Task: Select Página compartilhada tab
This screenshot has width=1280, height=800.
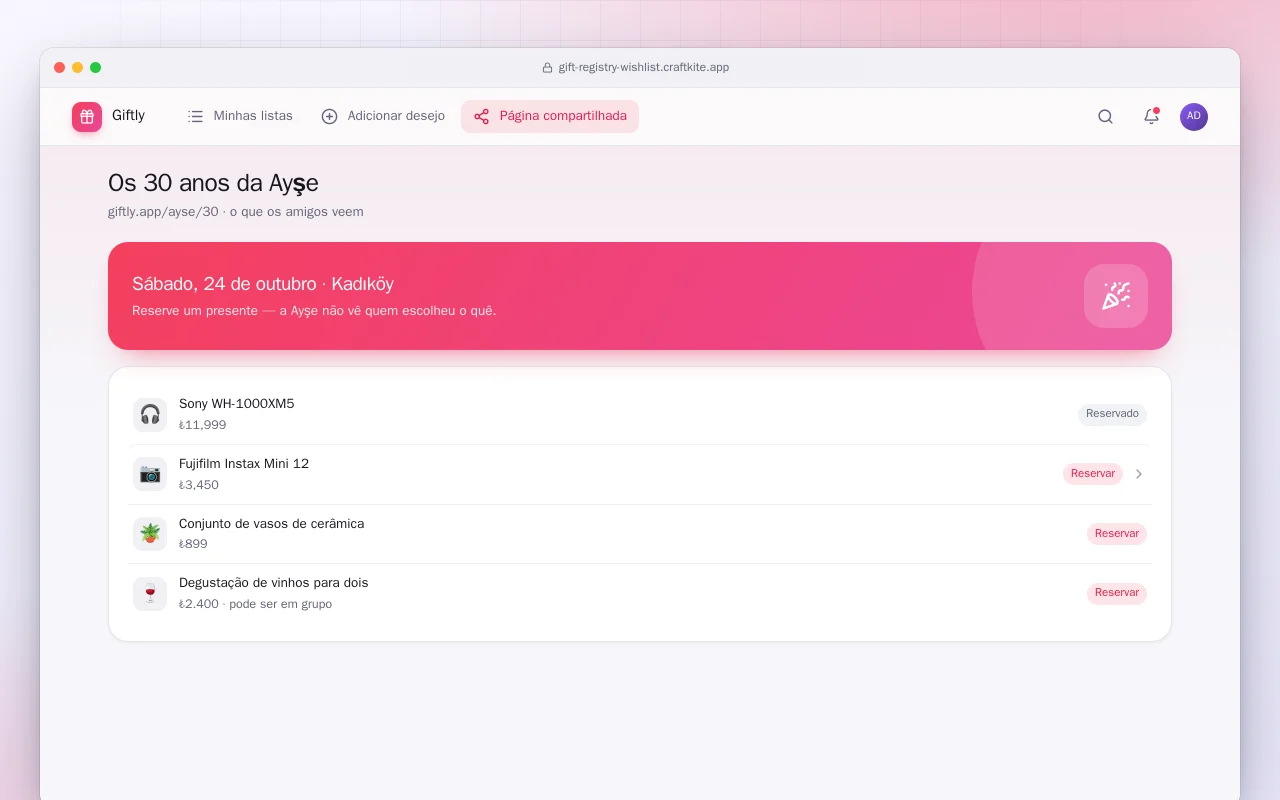Action: (550, 116)
